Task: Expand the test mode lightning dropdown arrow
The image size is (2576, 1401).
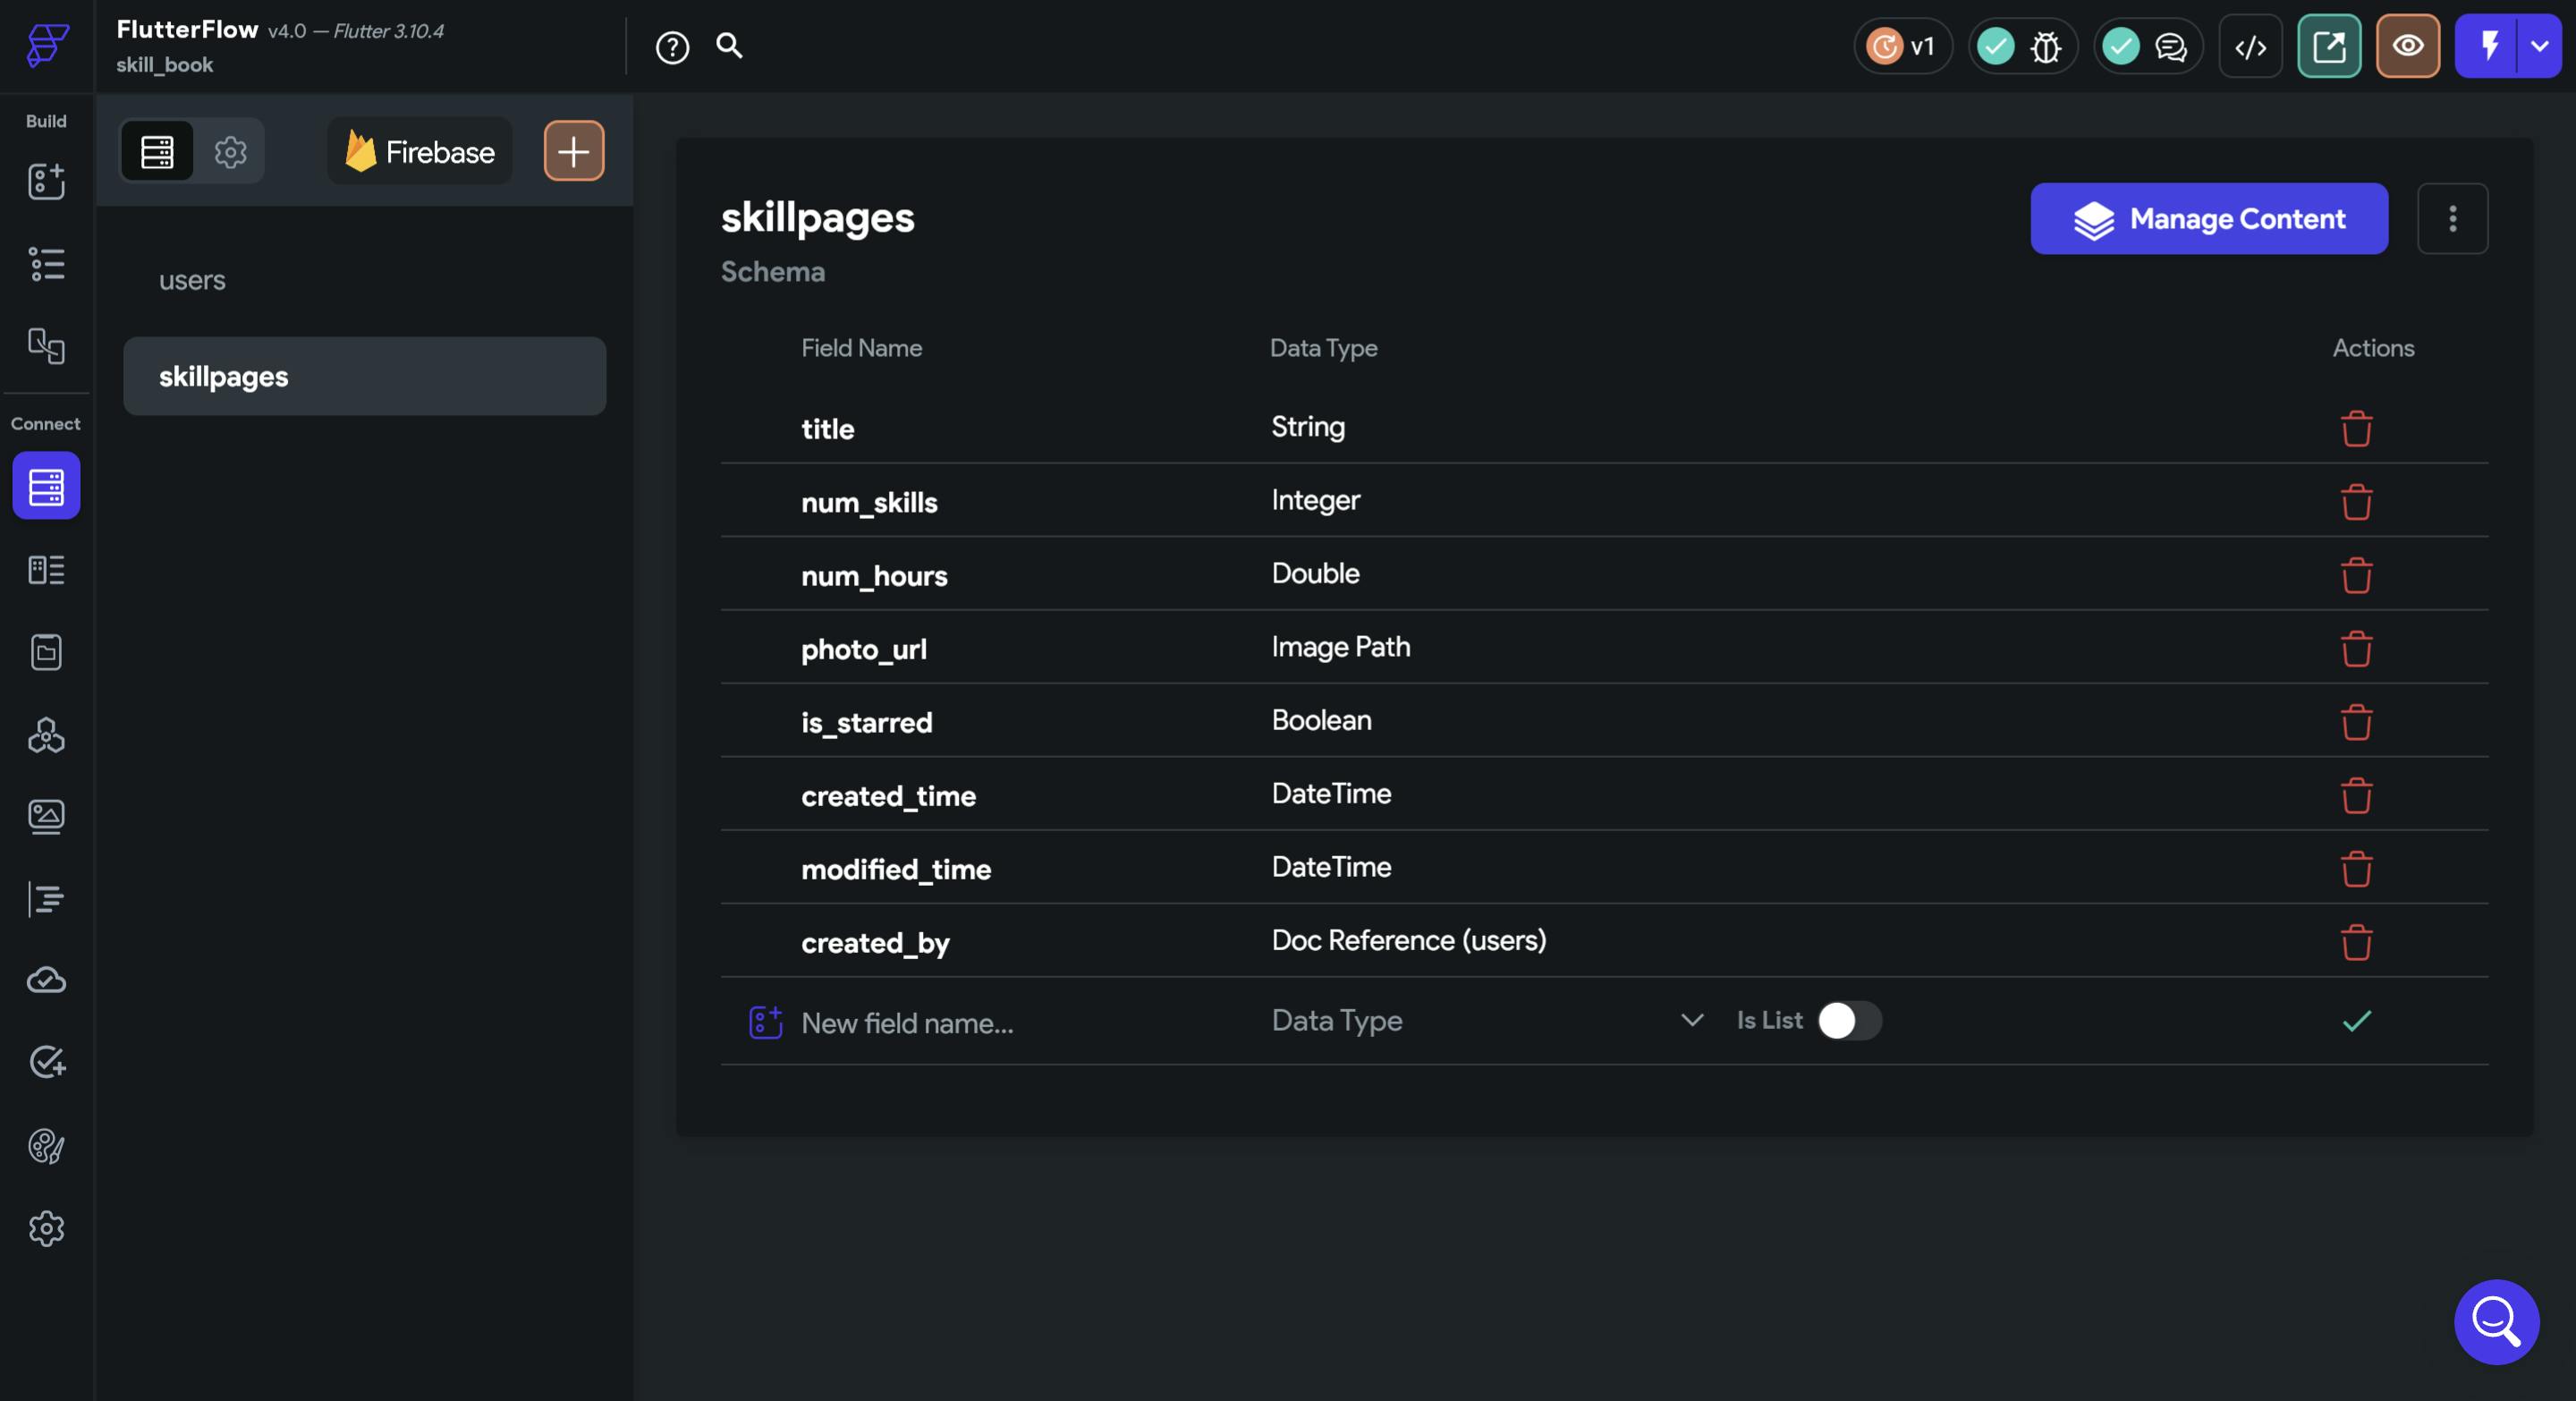Action: [2539, 46]
